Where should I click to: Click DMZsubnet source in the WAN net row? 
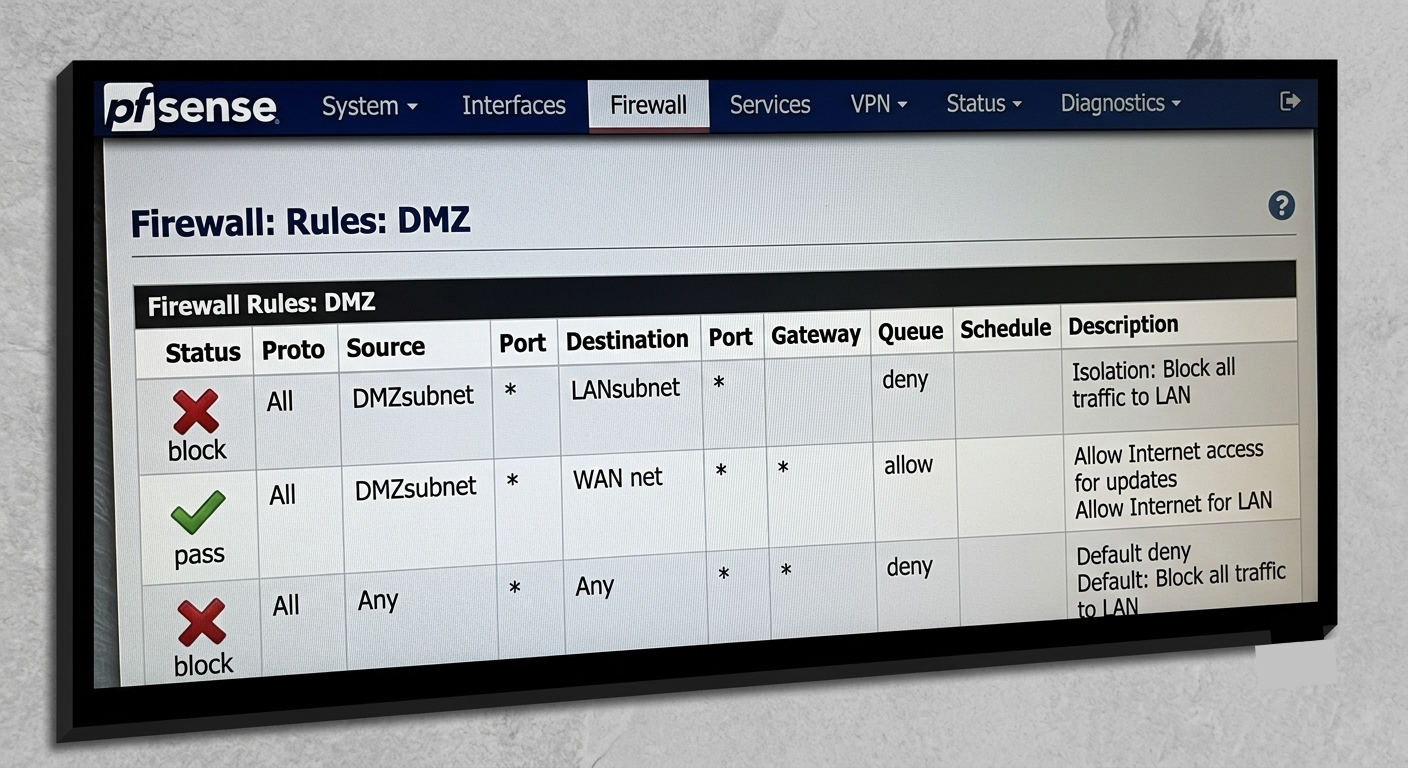pyautogui.click(x=416, y=488)
